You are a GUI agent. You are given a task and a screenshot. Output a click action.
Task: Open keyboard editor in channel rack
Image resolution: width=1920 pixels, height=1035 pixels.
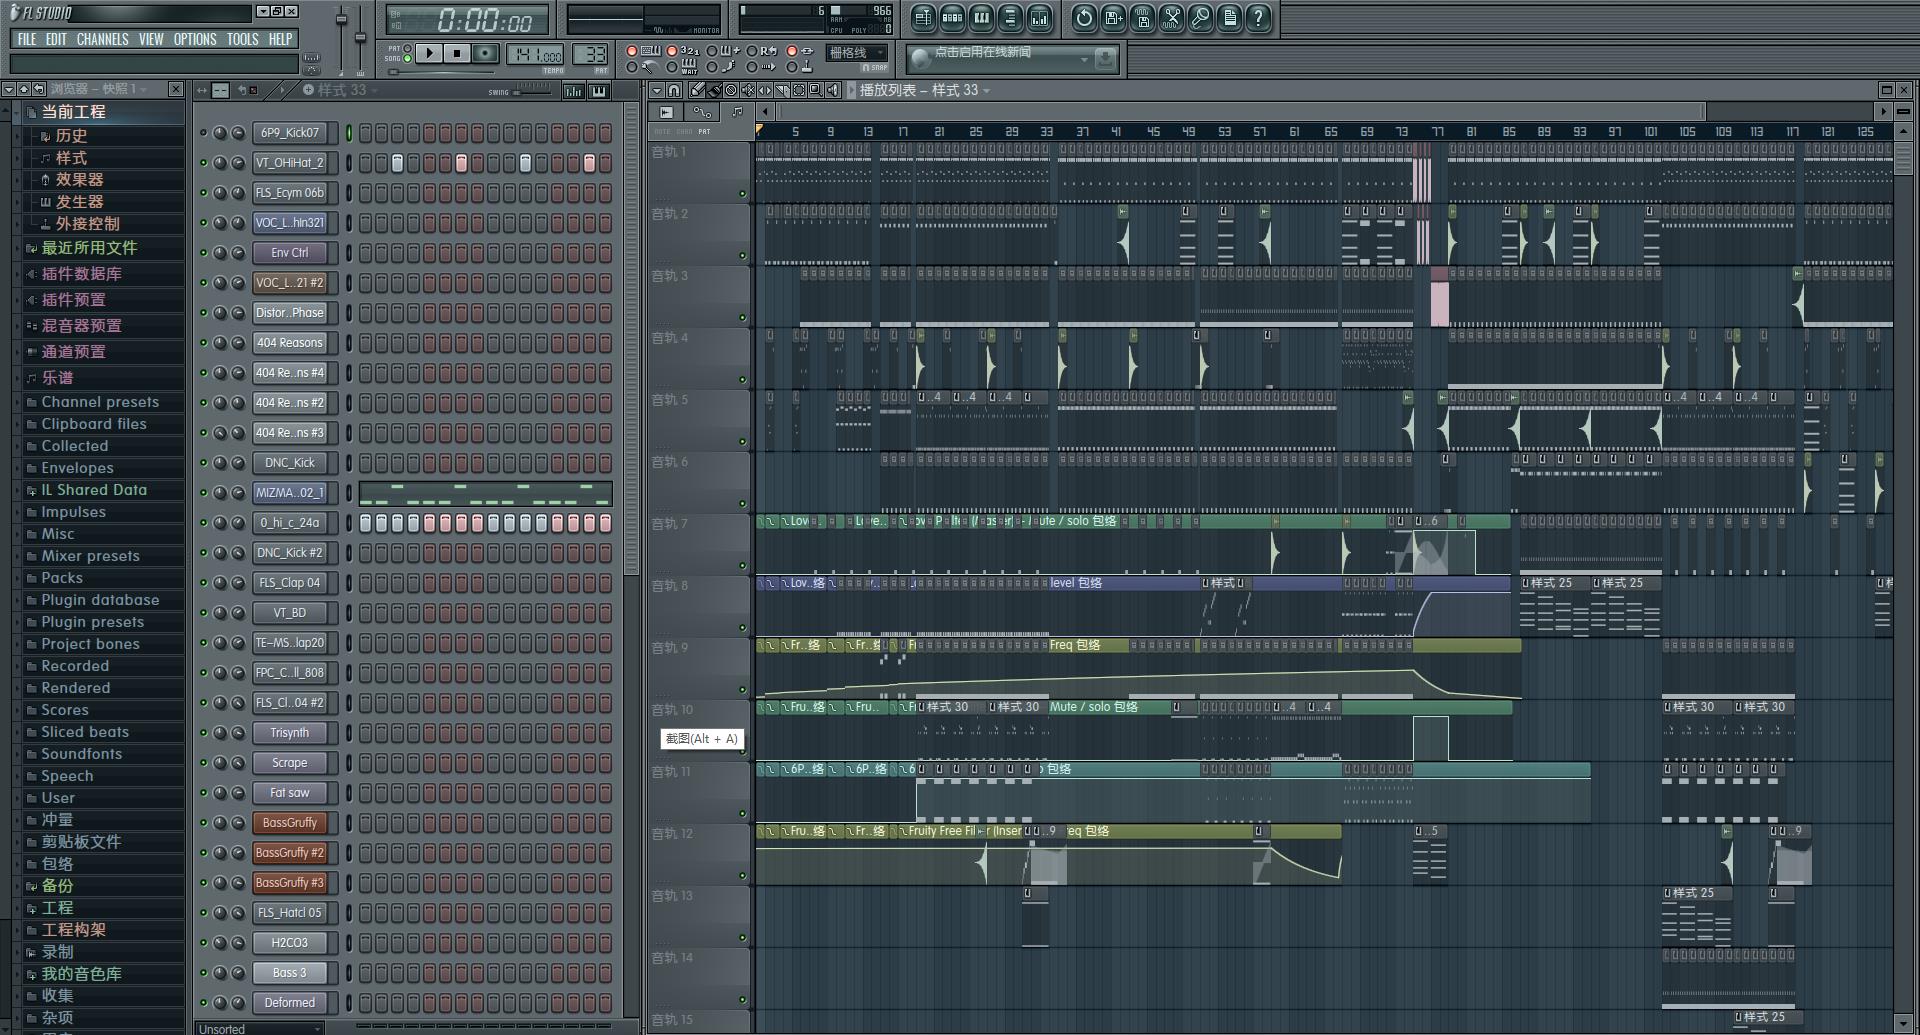[x=598, y=91]
